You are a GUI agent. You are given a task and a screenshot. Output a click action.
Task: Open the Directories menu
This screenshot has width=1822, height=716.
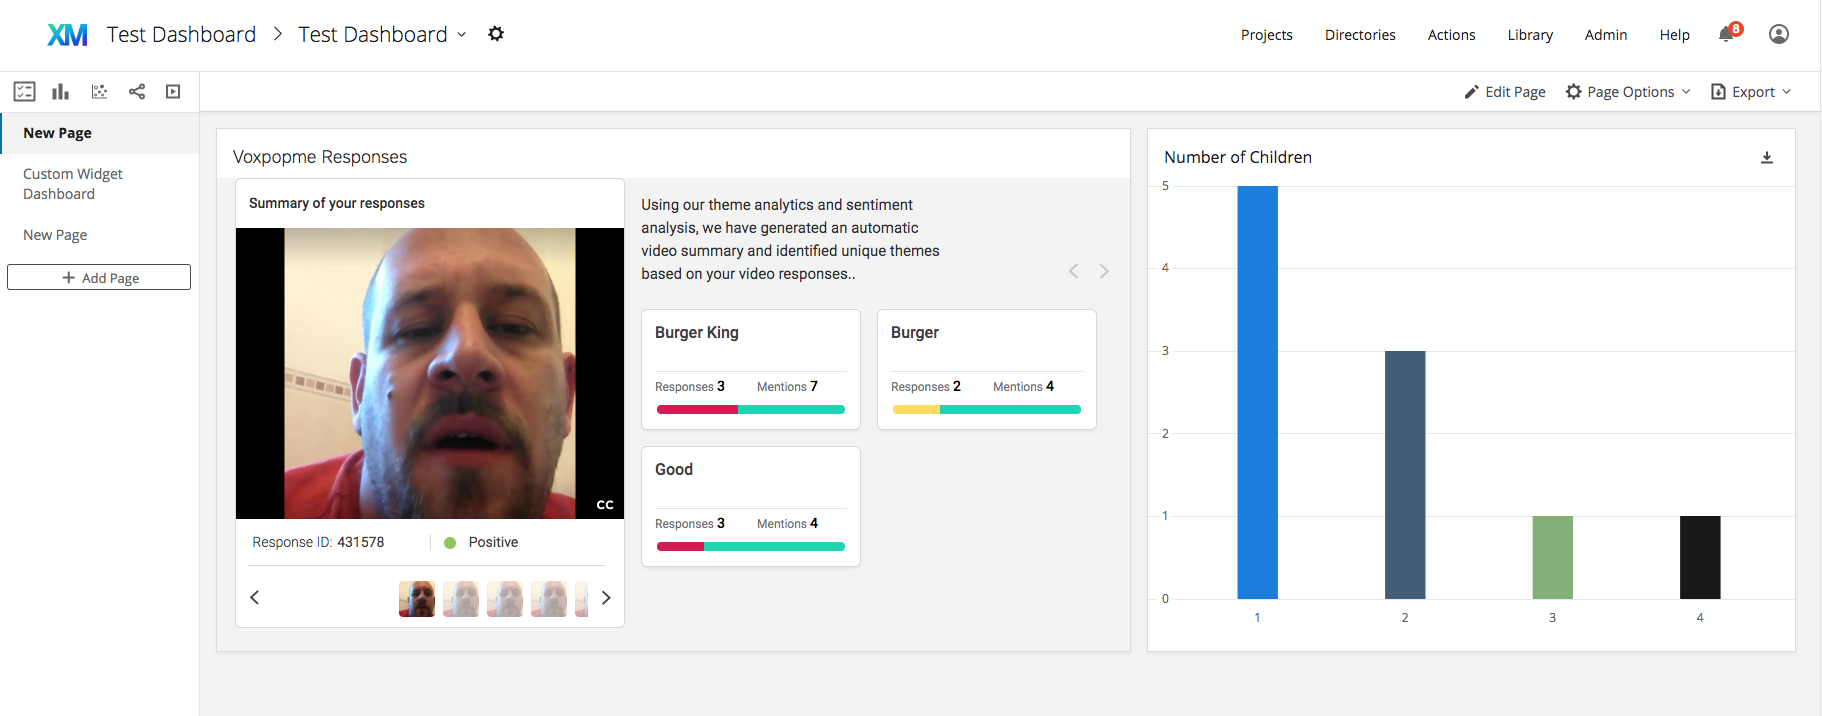click(x=1360, y=35)
